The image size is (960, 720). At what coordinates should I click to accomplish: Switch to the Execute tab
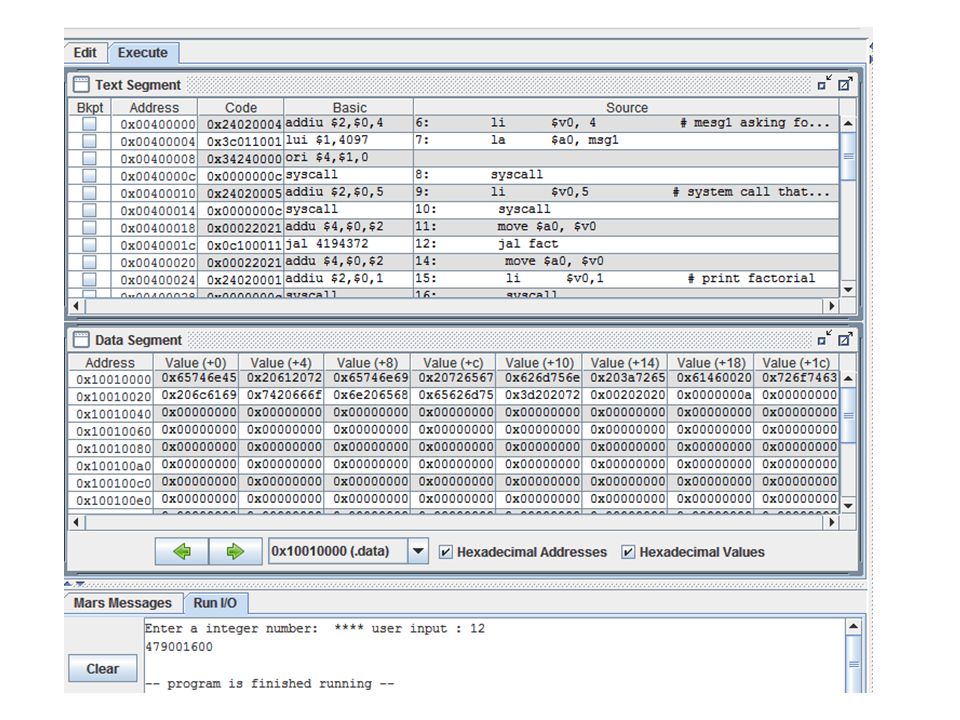(x=143, y=53)
